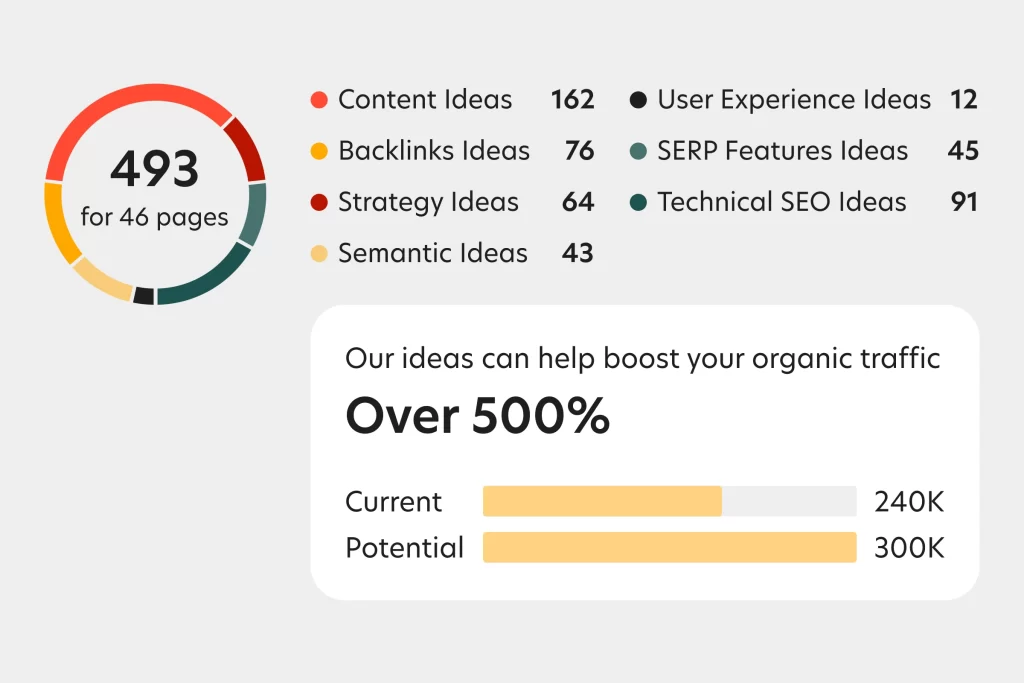Click the Potential traffic progress bar
The image size is (1024, 683).
(669, 548)
